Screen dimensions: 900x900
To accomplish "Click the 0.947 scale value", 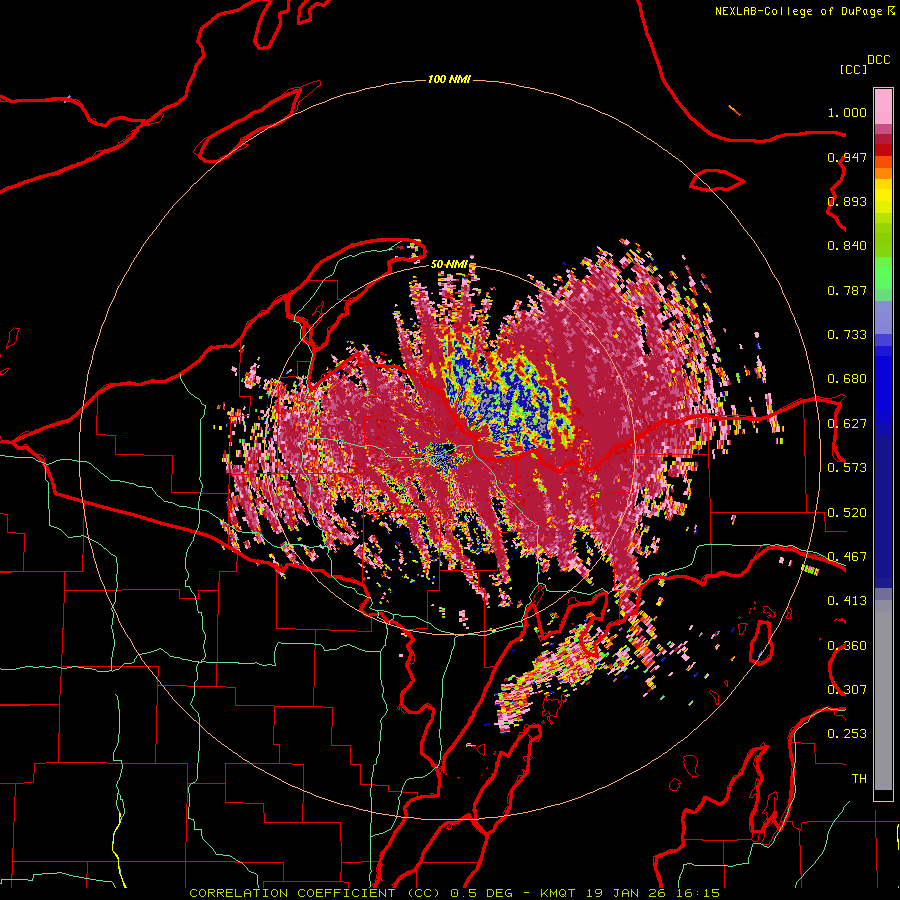I will click(x=847, y=157).
